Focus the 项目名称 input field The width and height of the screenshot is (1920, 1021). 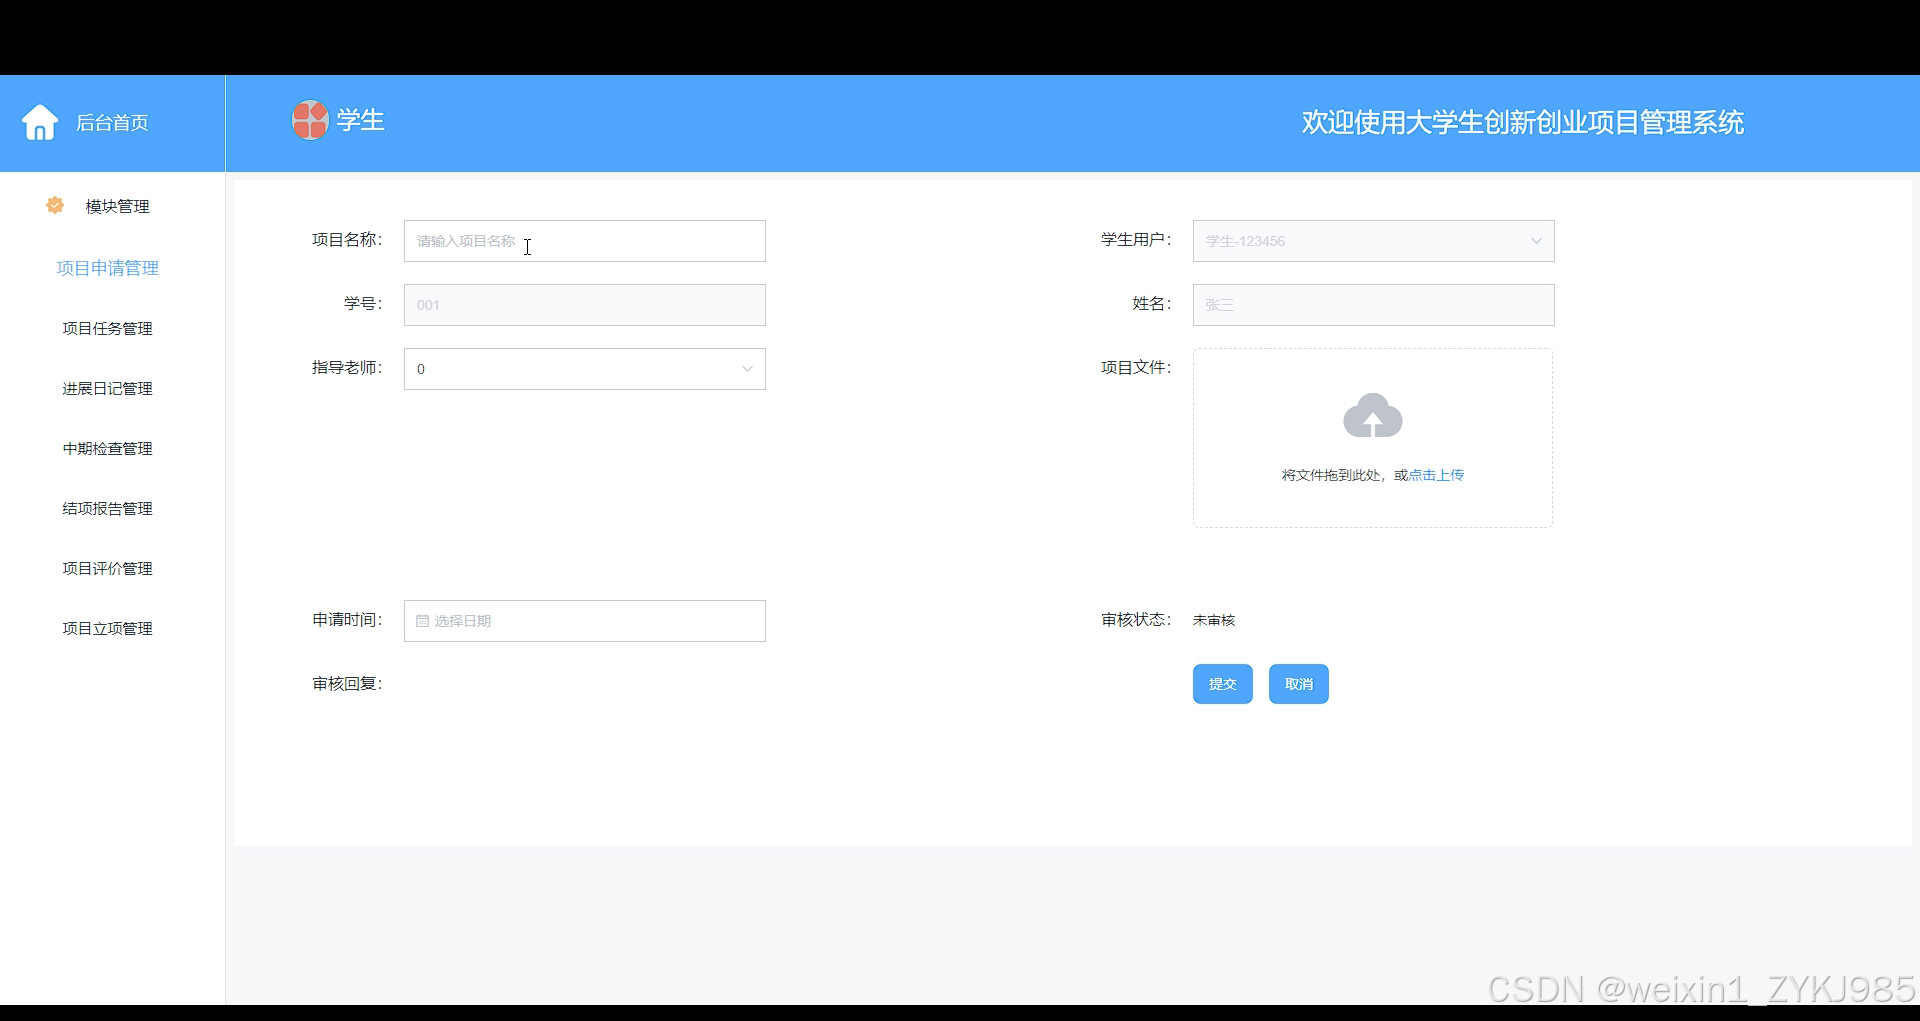pyautogui.click(x=585, y=241)
